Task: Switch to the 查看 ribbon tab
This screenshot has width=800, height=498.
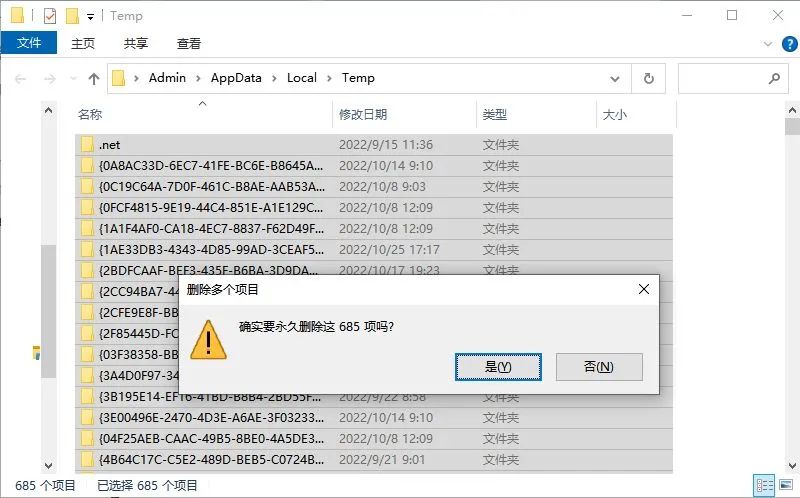Action: click(188, 43)
